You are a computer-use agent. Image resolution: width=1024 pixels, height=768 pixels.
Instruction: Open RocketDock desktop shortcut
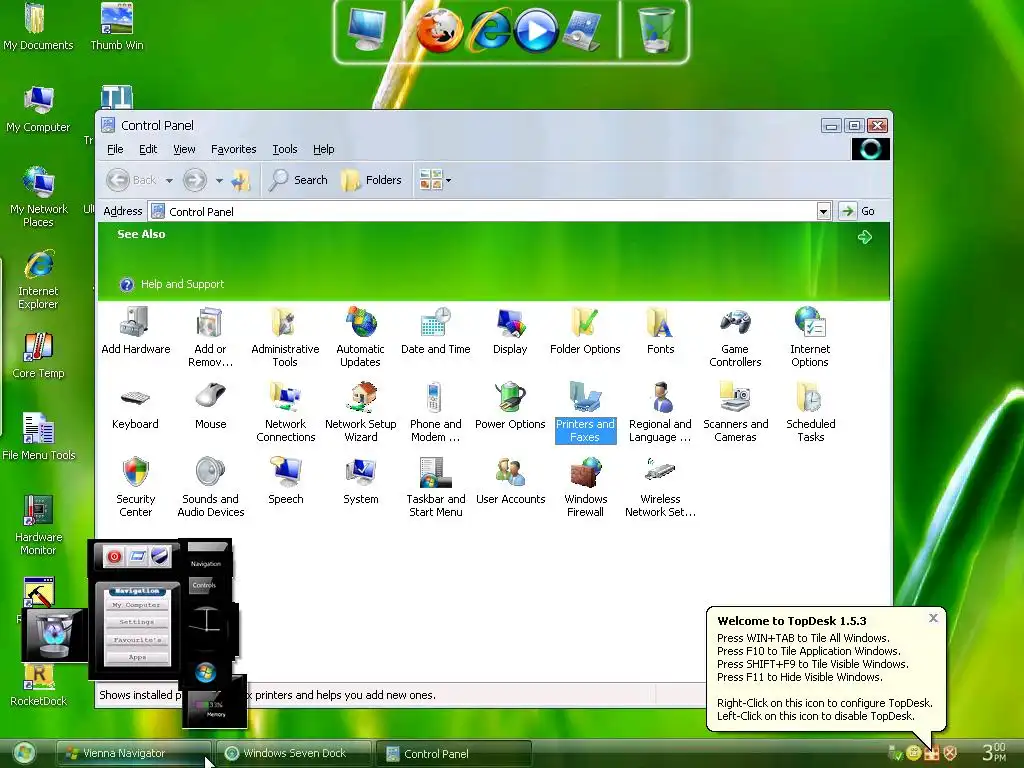pyautogui.click(x=38, y=686)
